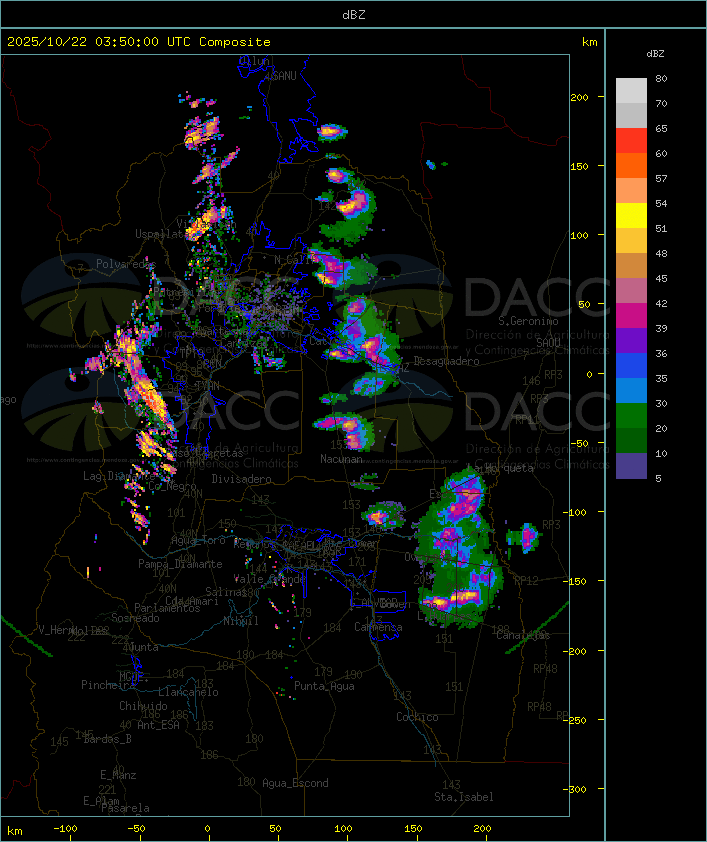Click the 'Uspallata' map label

click(160, 234)
